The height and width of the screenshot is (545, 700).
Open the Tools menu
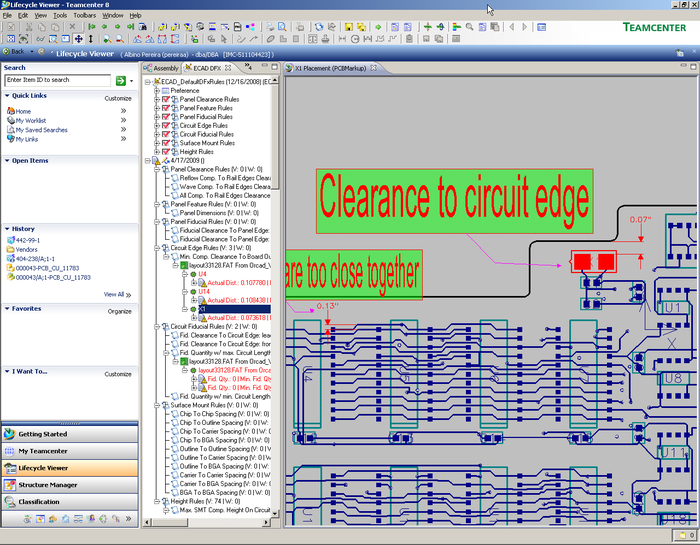point(60,15)
